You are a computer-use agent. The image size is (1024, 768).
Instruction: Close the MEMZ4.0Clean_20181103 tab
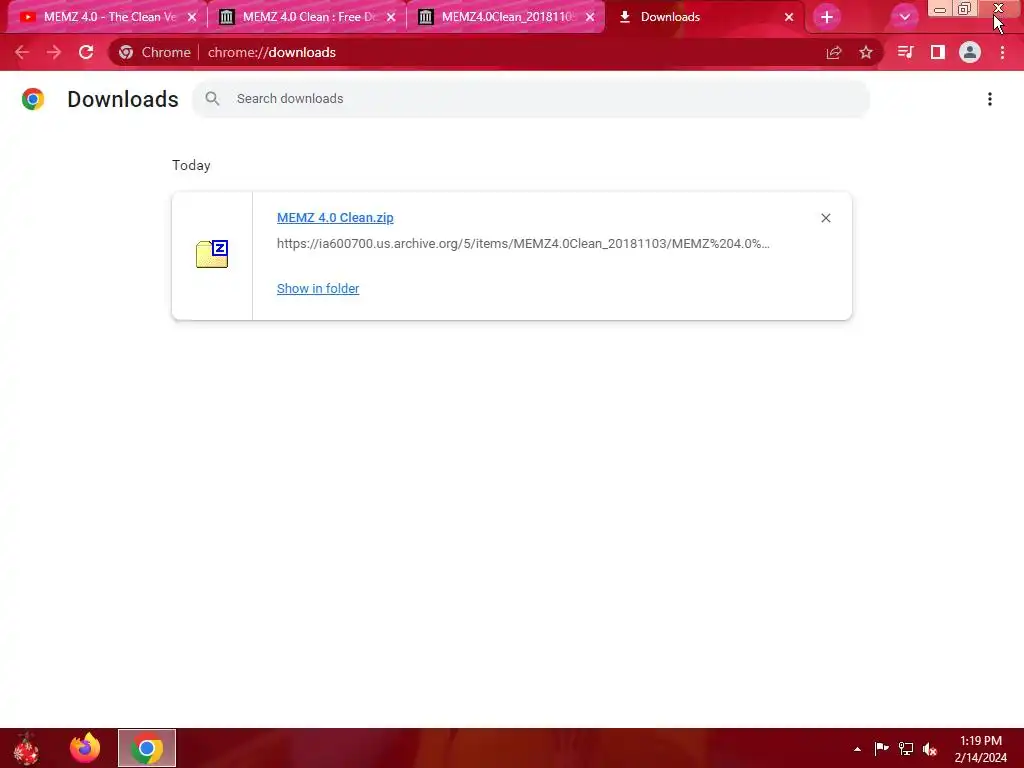tap(590, 18)
